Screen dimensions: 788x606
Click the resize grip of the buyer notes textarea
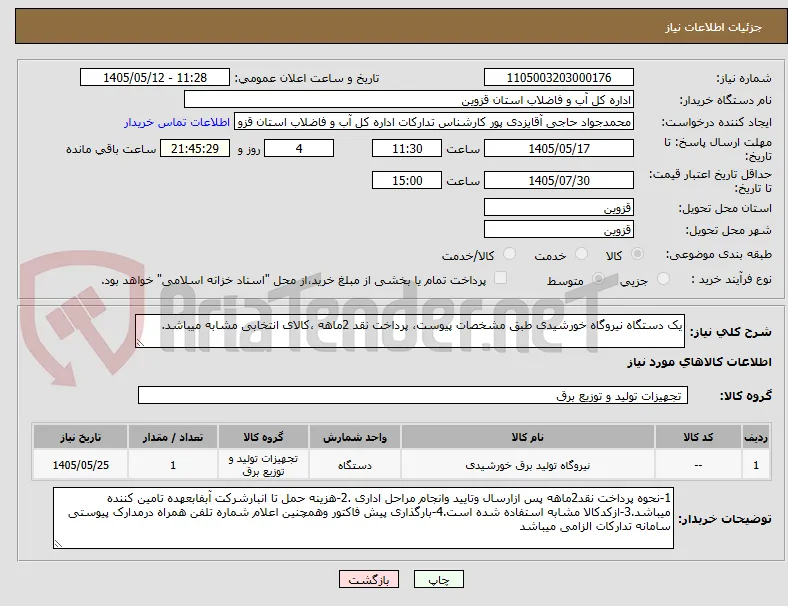tap(58, 544)
